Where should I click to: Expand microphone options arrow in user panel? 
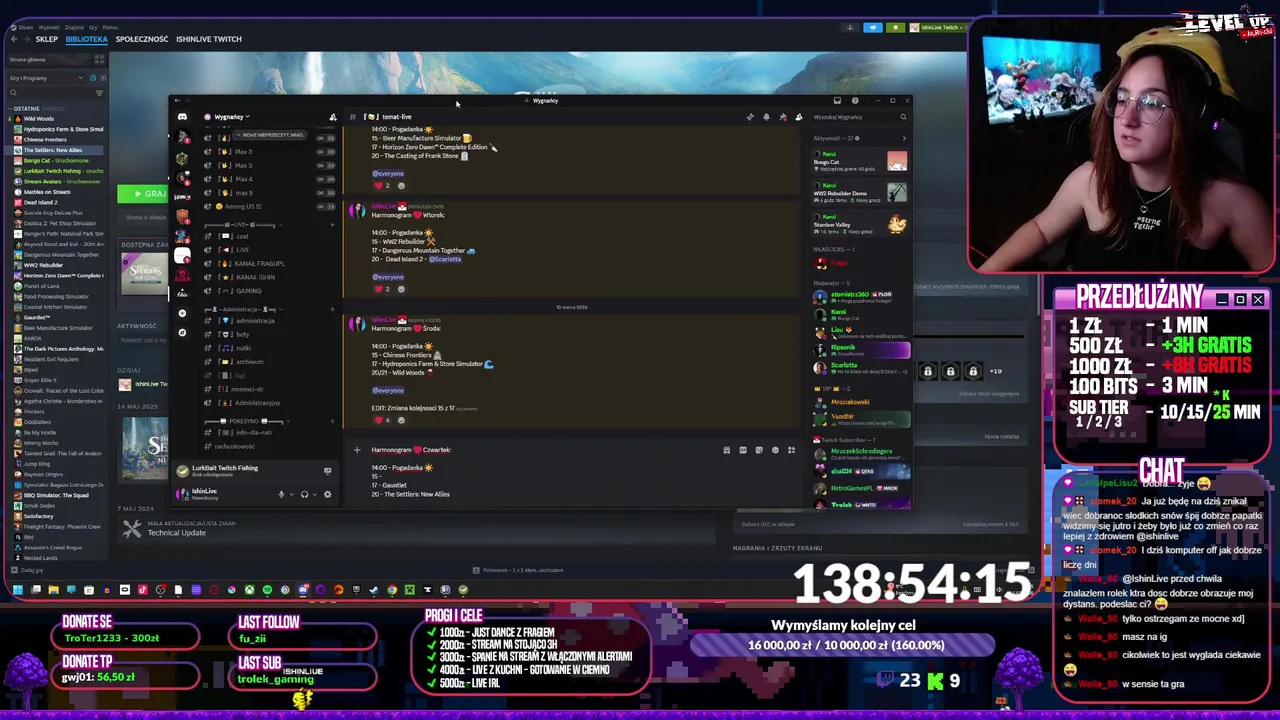coord(291,494)
